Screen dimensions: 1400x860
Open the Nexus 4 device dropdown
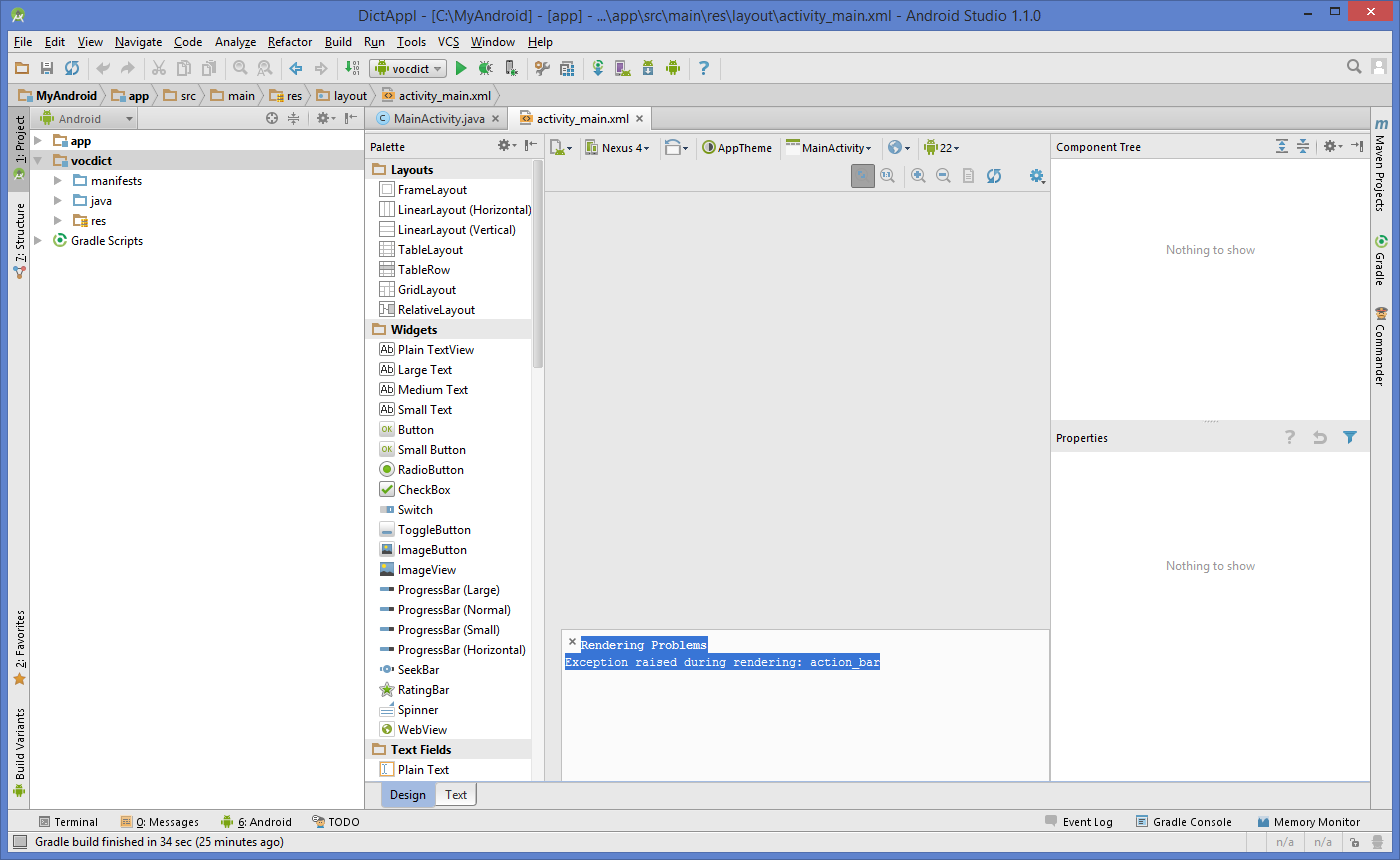[x=617, y=147]
